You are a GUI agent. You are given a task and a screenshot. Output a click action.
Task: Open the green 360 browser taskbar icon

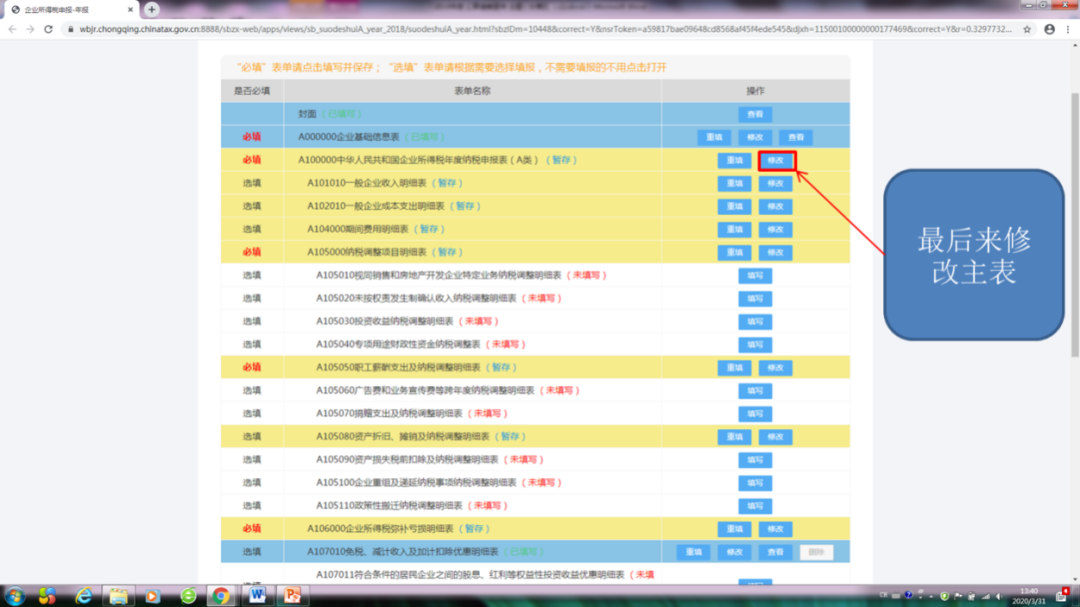click(x=188, y=596)
